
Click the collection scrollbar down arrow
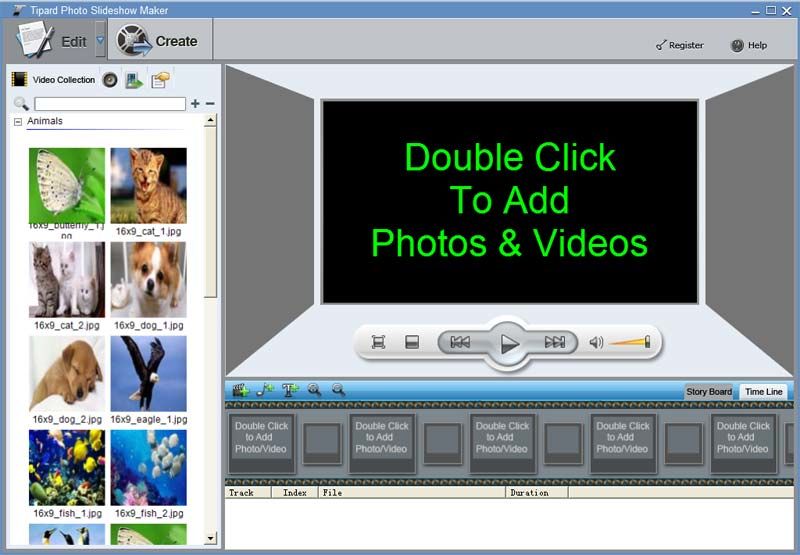(211, 538)
